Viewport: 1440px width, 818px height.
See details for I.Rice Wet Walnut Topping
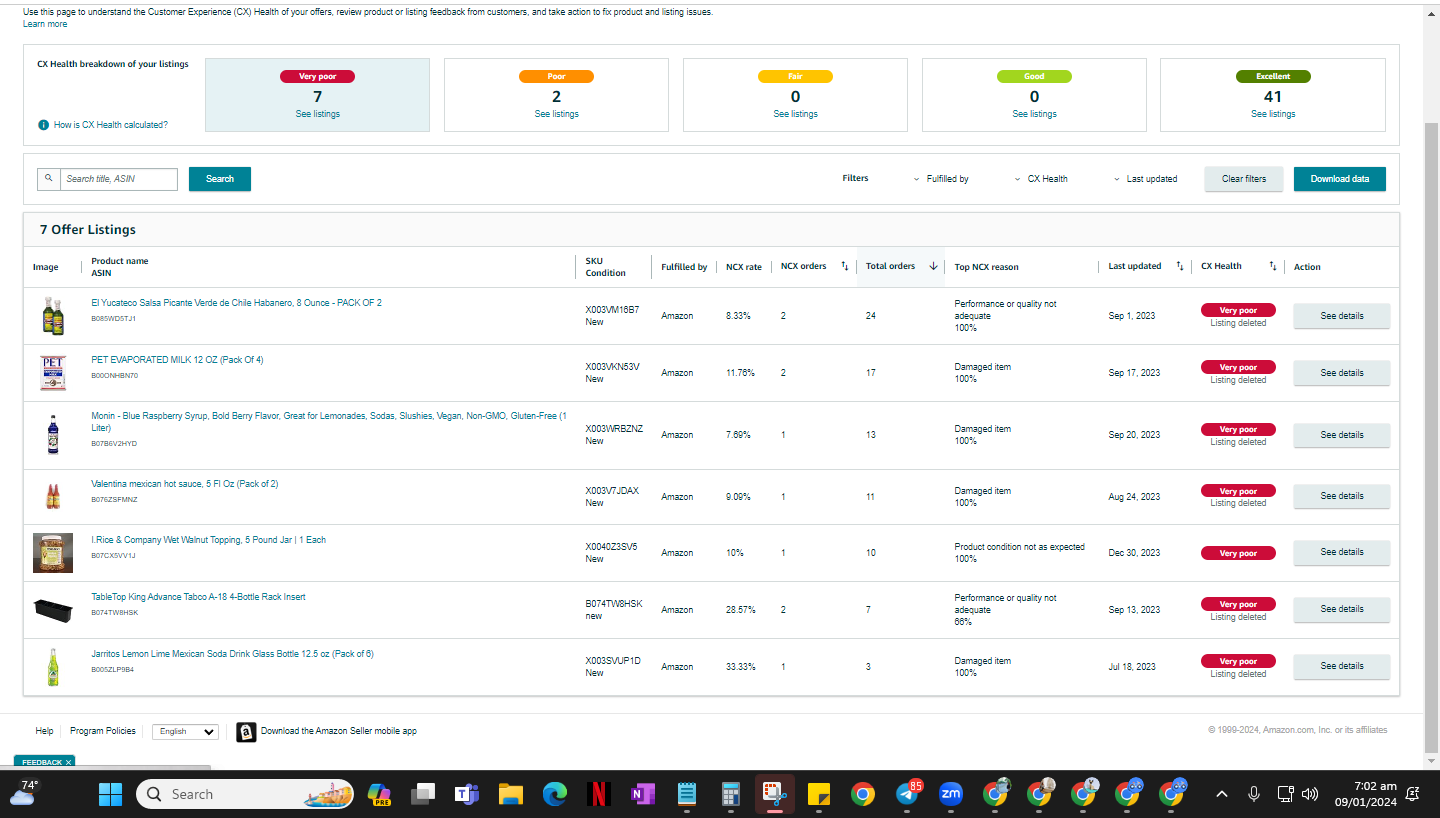click(x=1342, y=552)
